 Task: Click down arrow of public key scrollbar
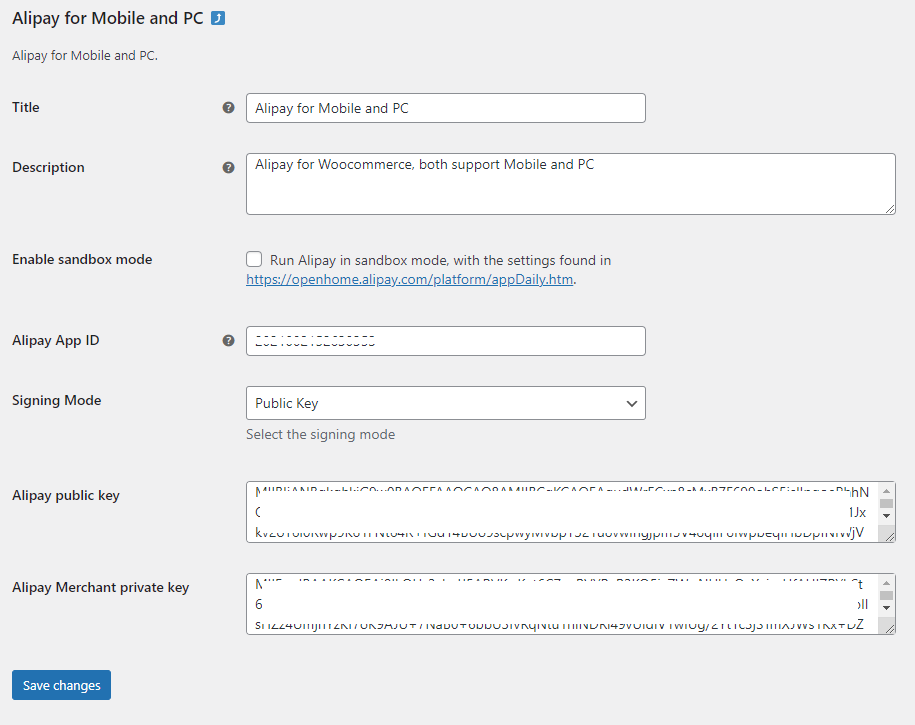886,515
